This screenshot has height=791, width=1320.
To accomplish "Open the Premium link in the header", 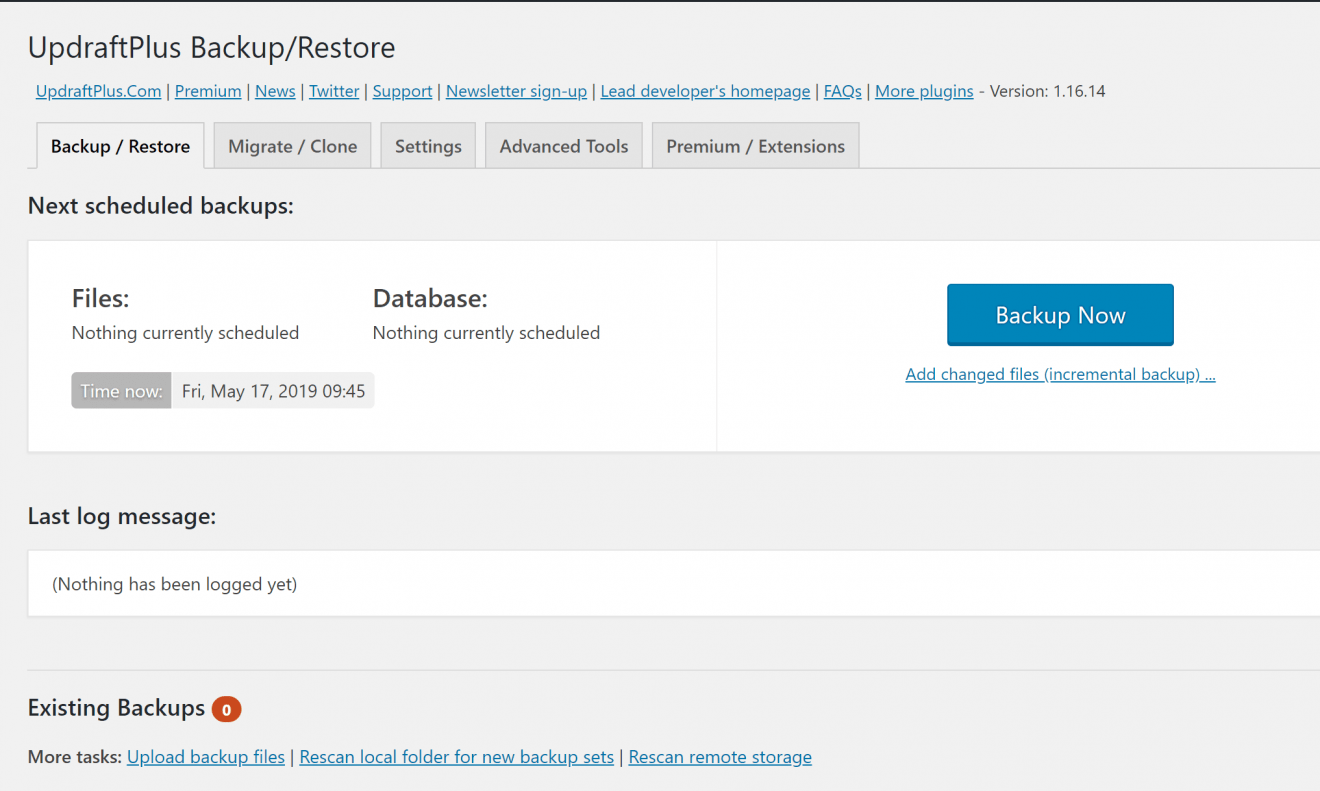I will click(207, 91).
